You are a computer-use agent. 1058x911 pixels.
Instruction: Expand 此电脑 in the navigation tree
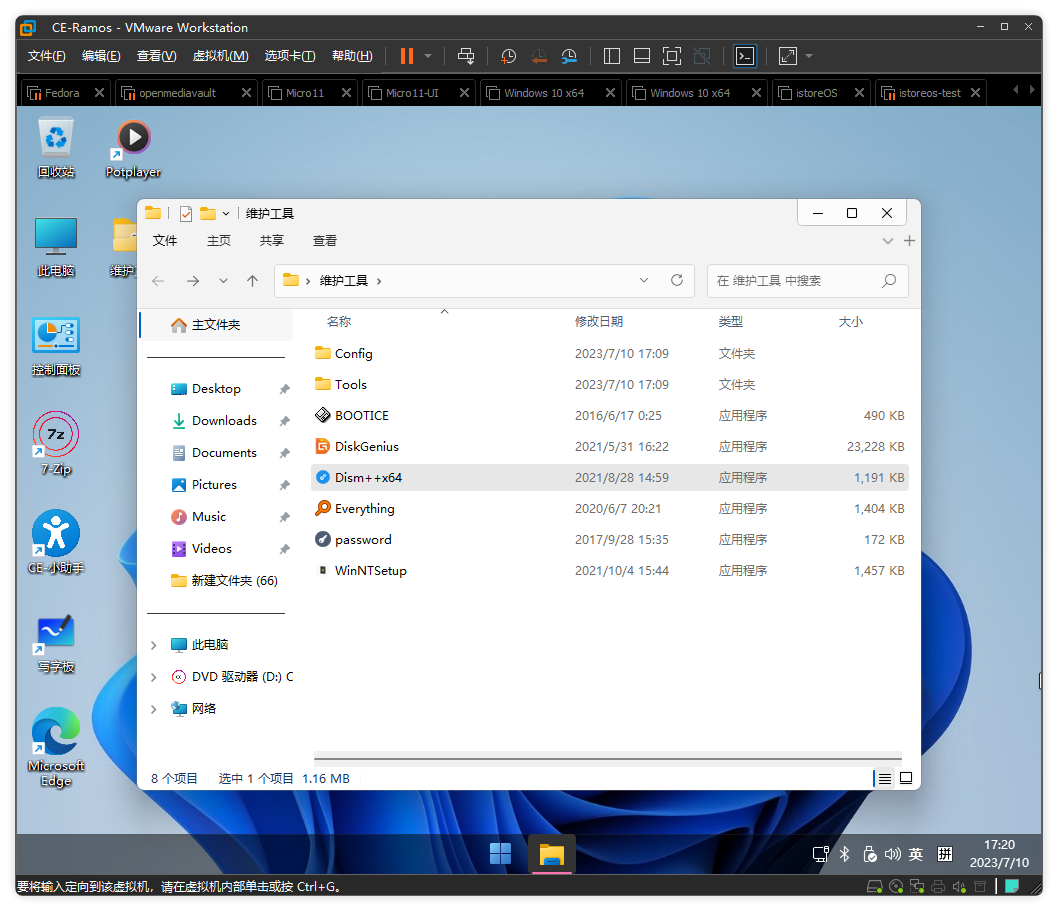point(154,645)
